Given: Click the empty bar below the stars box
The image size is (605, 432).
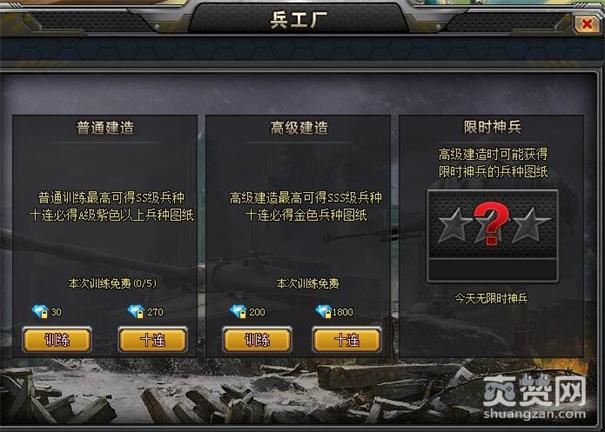Looking at the screenshot, I should tap(492, 270).
